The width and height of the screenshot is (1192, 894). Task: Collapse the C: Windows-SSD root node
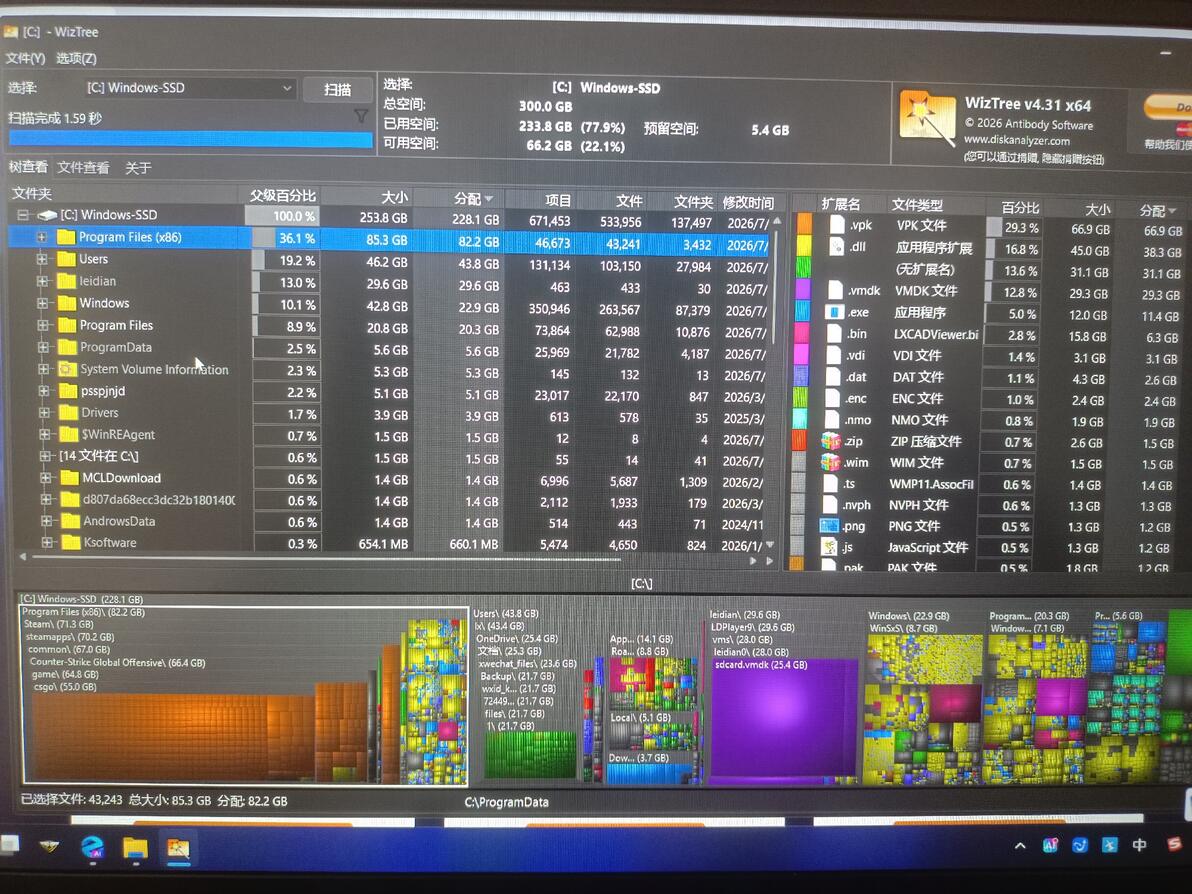(23, 215)
